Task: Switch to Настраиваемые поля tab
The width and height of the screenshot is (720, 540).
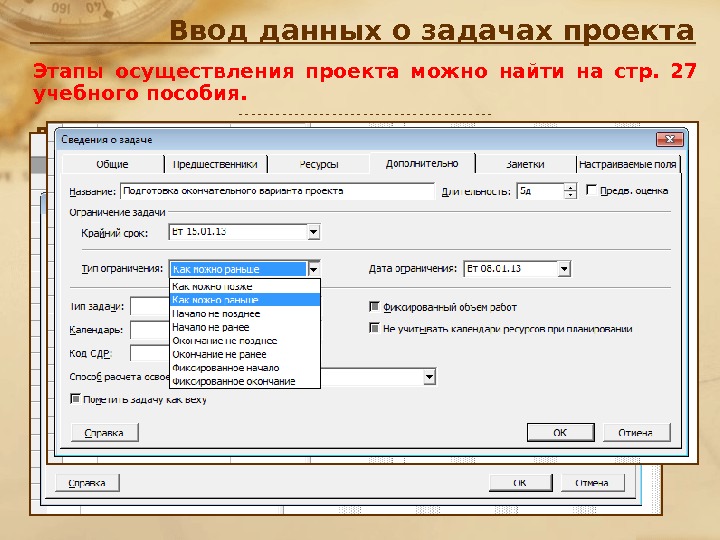Action: click(x=628, y=164)
